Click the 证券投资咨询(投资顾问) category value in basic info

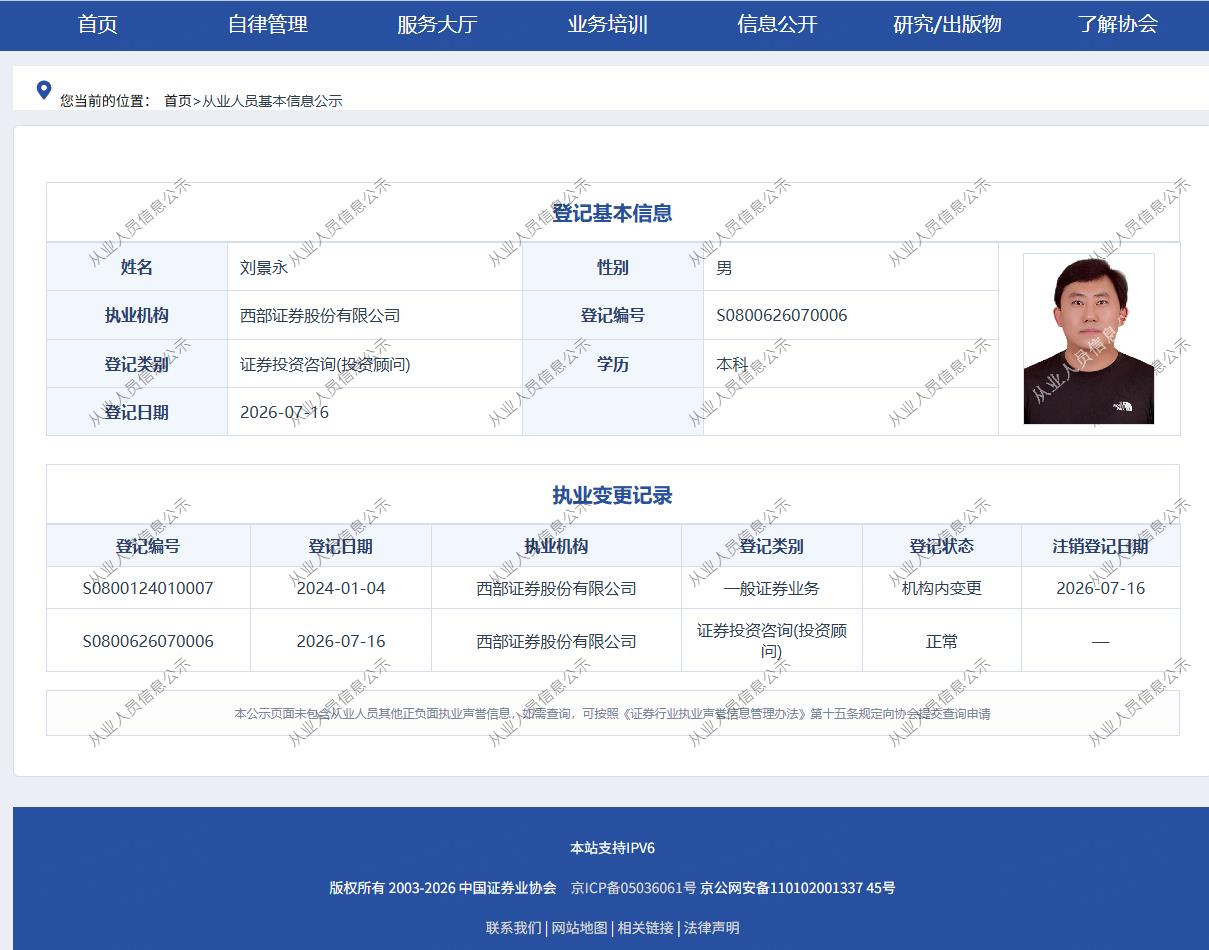(x=325, y=364)
